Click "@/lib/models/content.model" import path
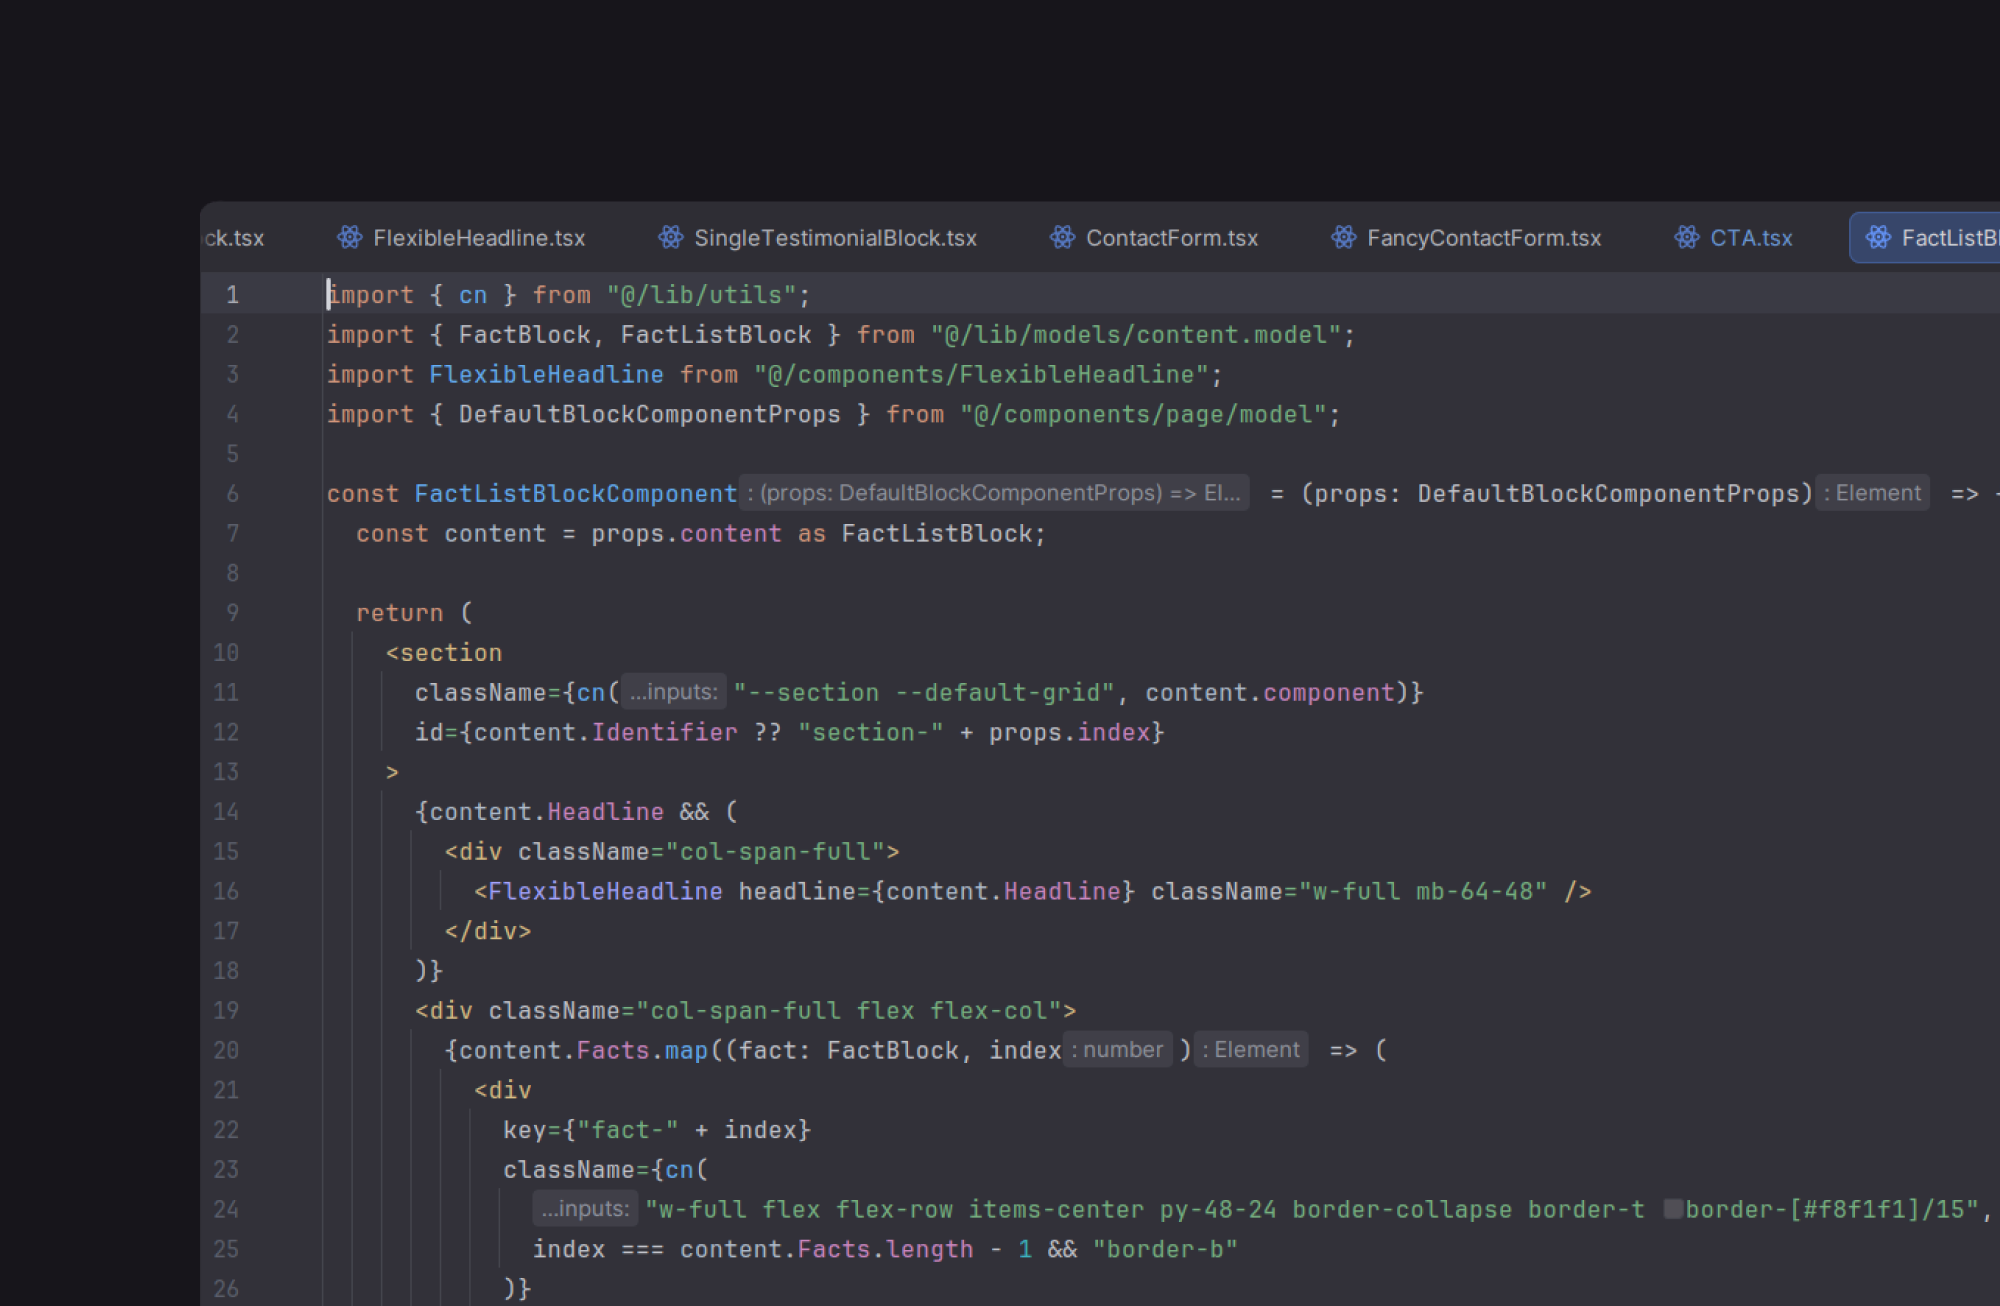This screenshot has height=1306, width=2000. pos(1135,335)
